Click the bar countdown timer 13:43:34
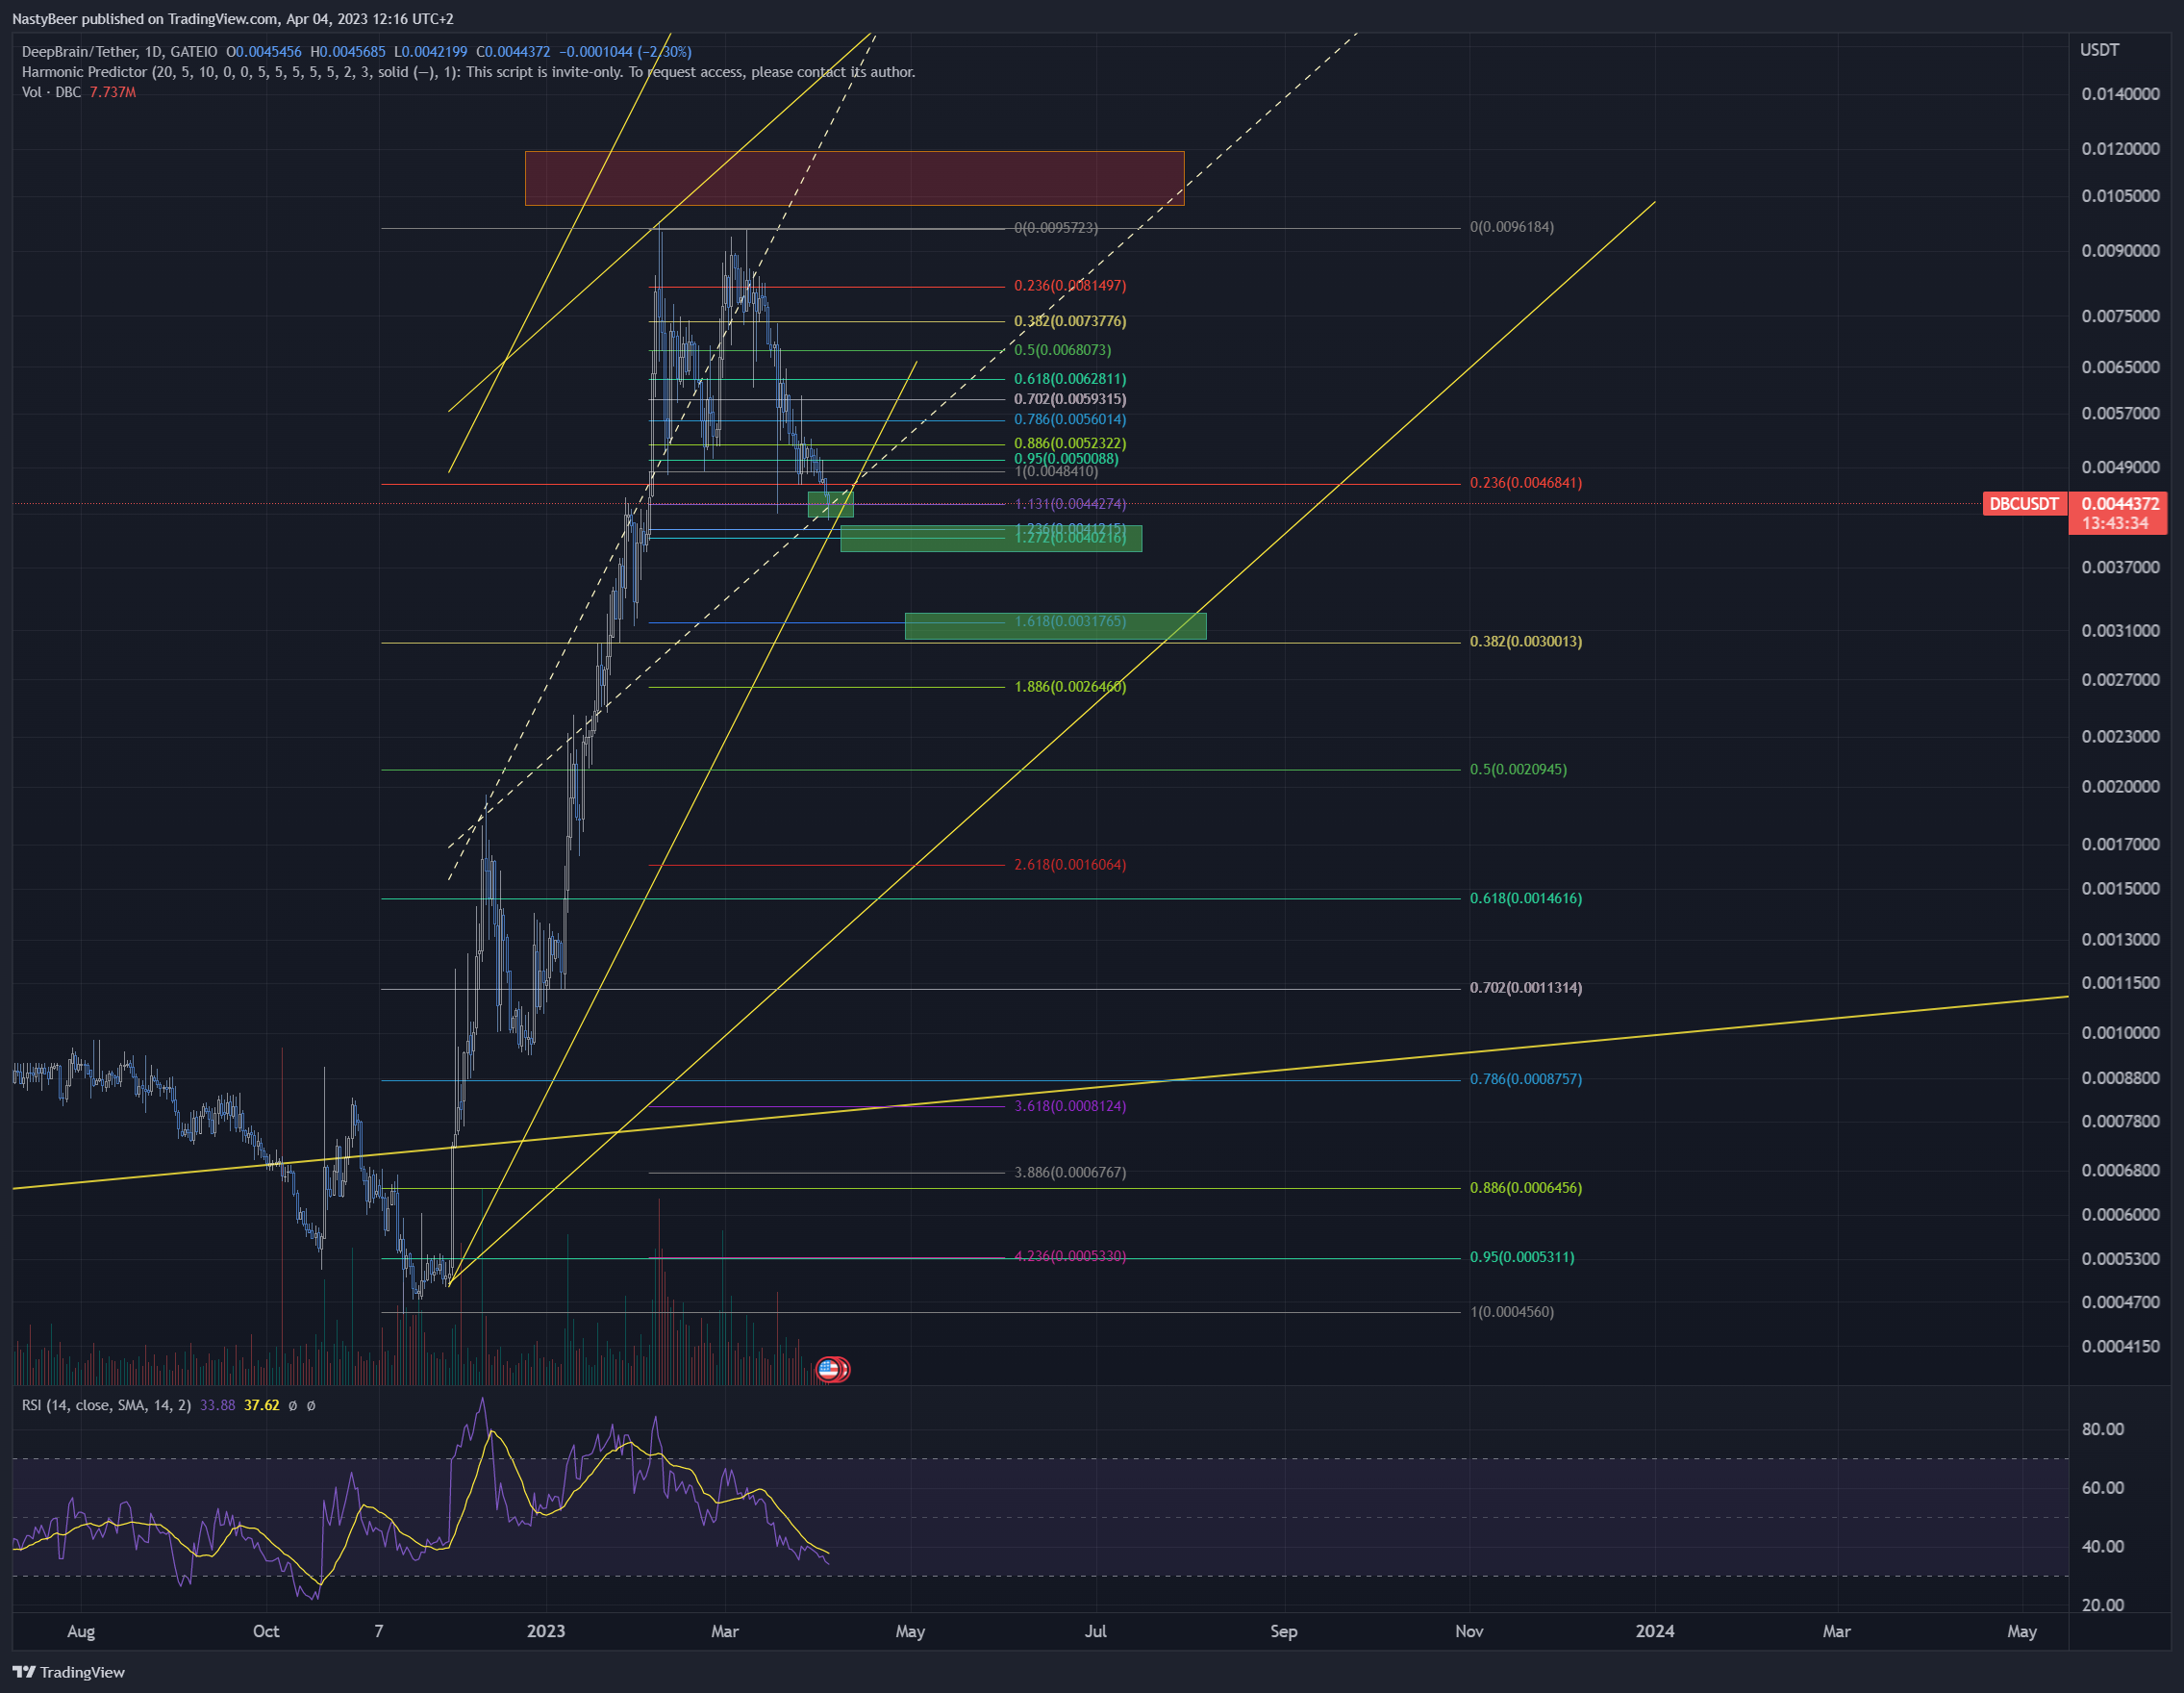This screenshot has height=1693, width=2184. (2115, 524)
